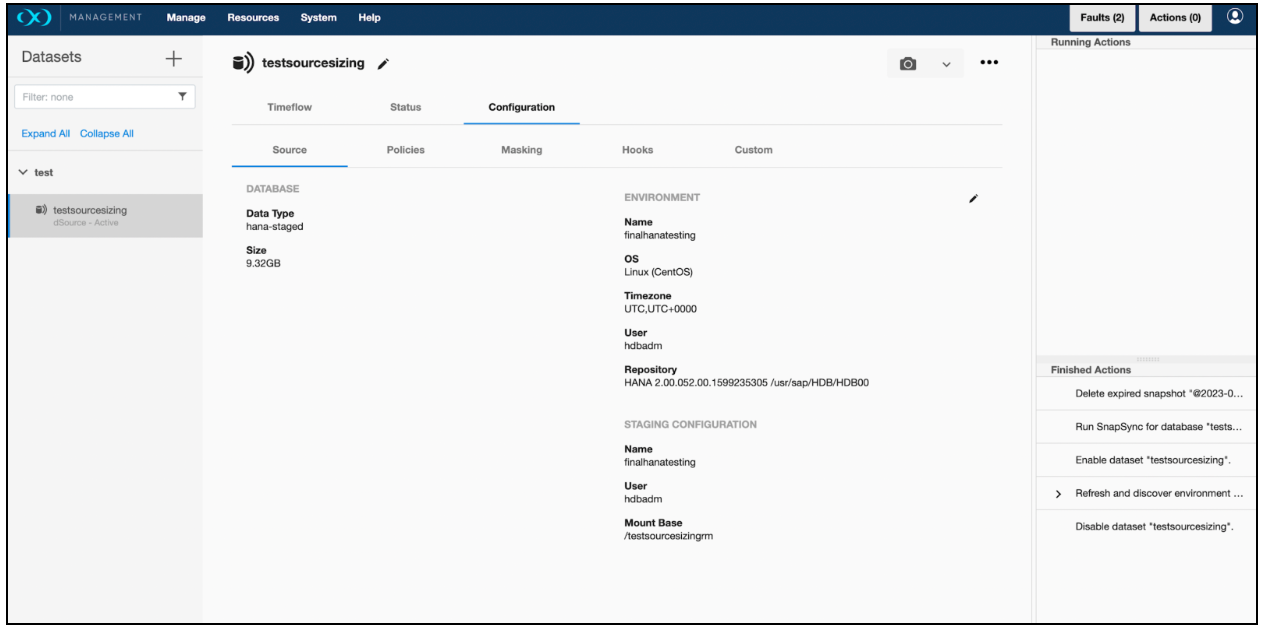Switch to the Timeflow tab
1264x630 pixels.
coord(289,107)
